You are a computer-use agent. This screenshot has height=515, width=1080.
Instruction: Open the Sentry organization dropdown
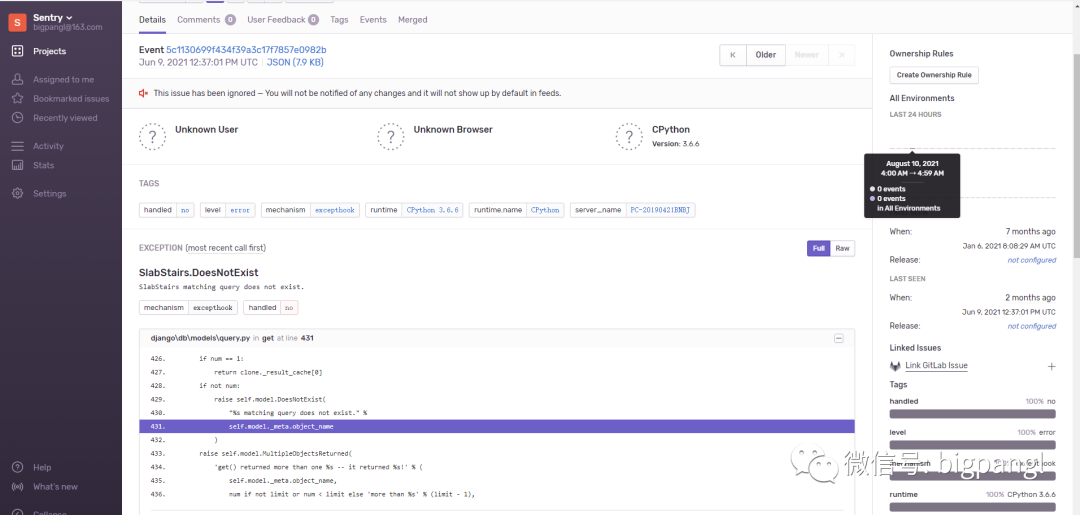point(54,18)
